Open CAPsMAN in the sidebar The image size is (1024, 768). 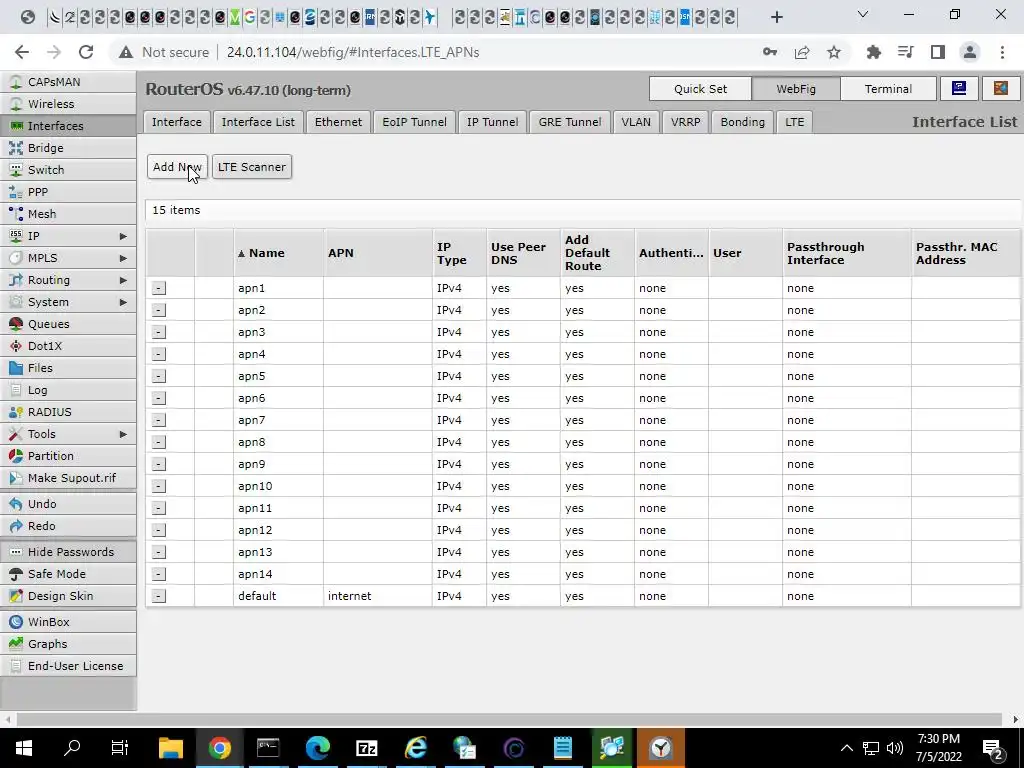pyautogui.click(x=68, y=82)
